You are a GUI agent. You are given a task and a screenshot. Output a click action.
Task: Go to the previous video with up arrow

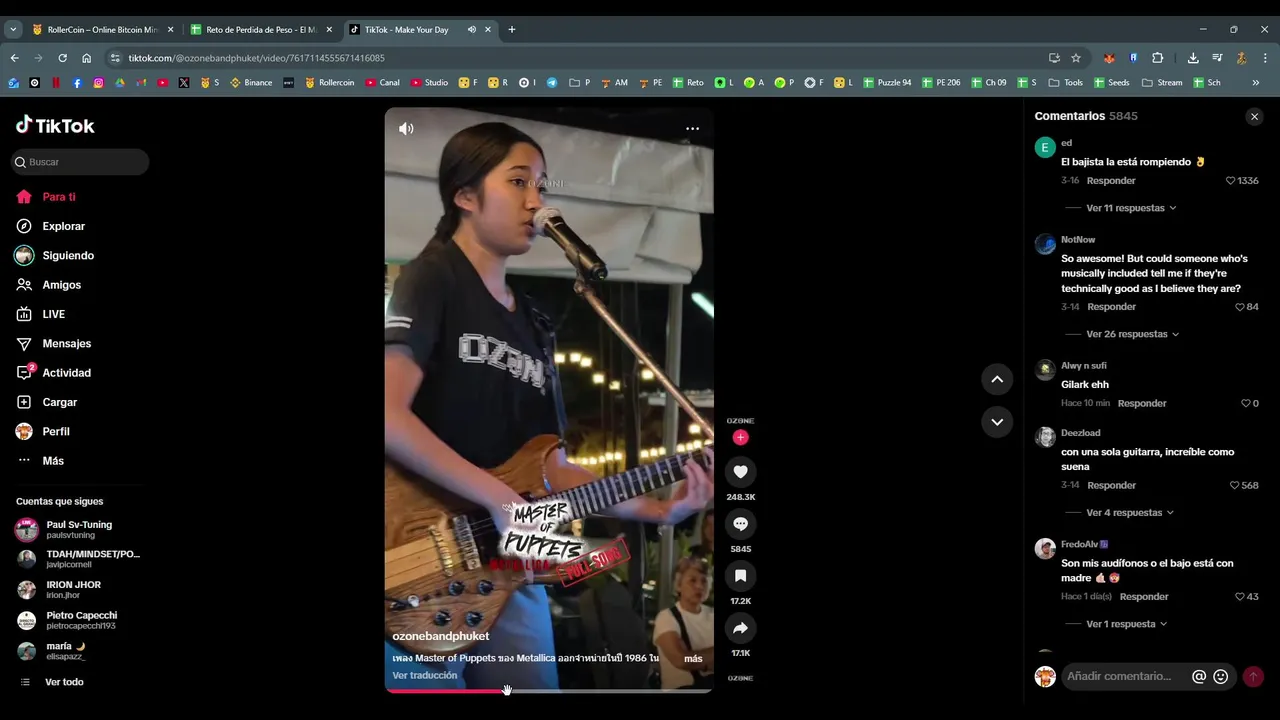point(997,379)
